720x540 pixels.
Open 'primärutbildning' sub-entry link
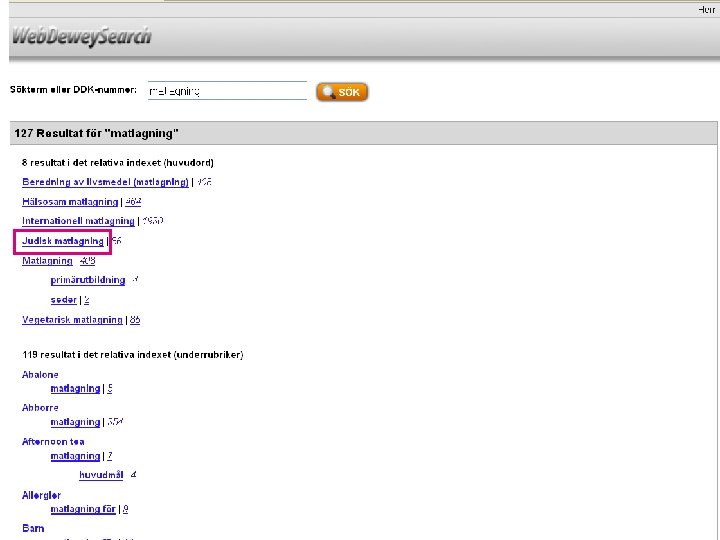click(88, 280)
